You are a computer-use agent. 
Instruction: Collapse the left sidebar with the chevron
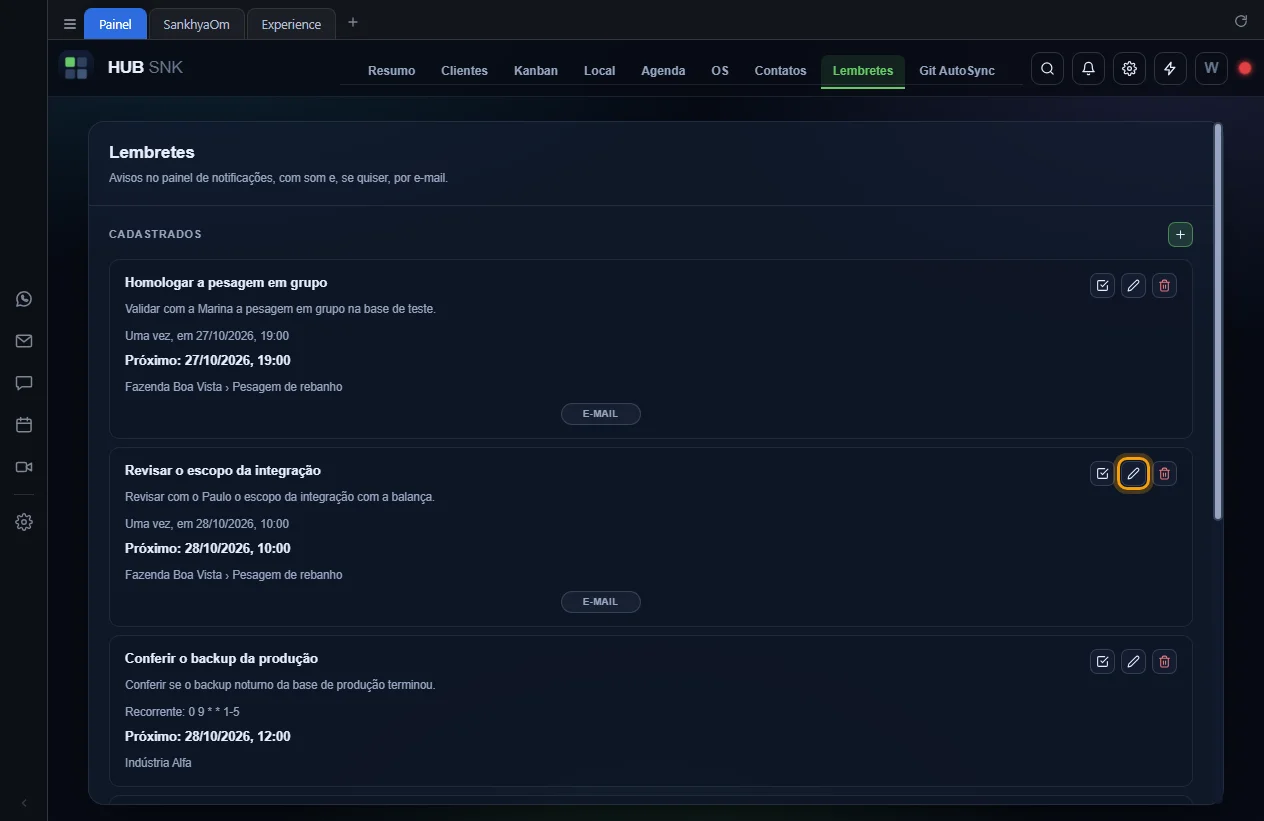(24, 803)
